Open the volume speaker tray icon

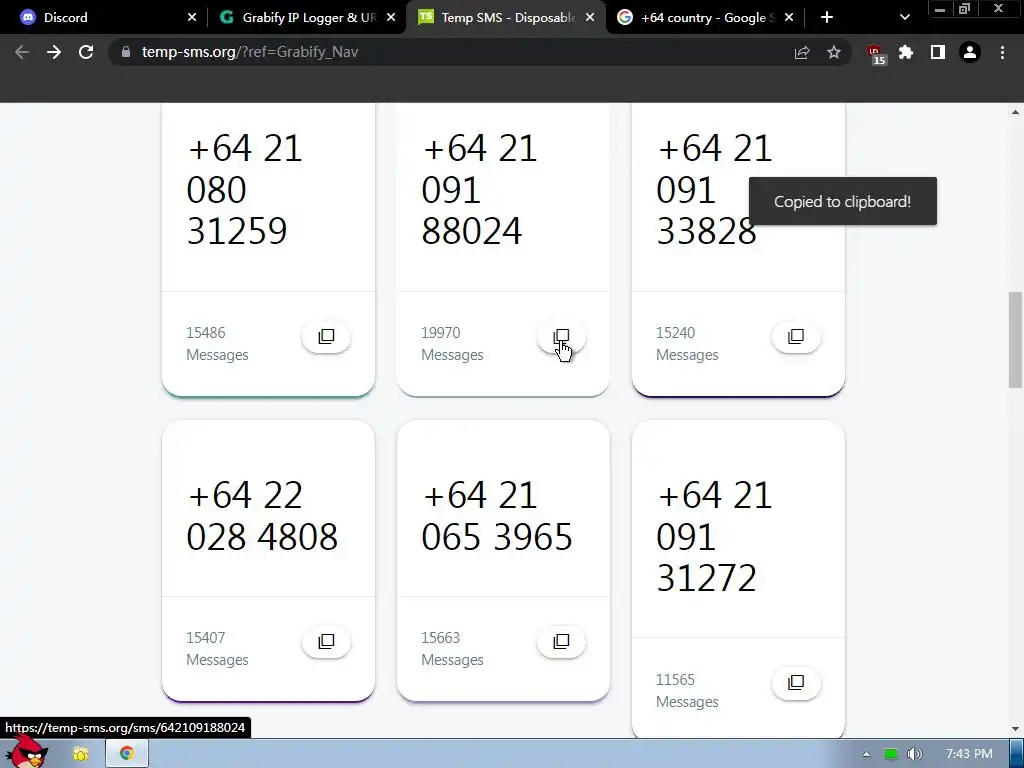click(915, 754)
